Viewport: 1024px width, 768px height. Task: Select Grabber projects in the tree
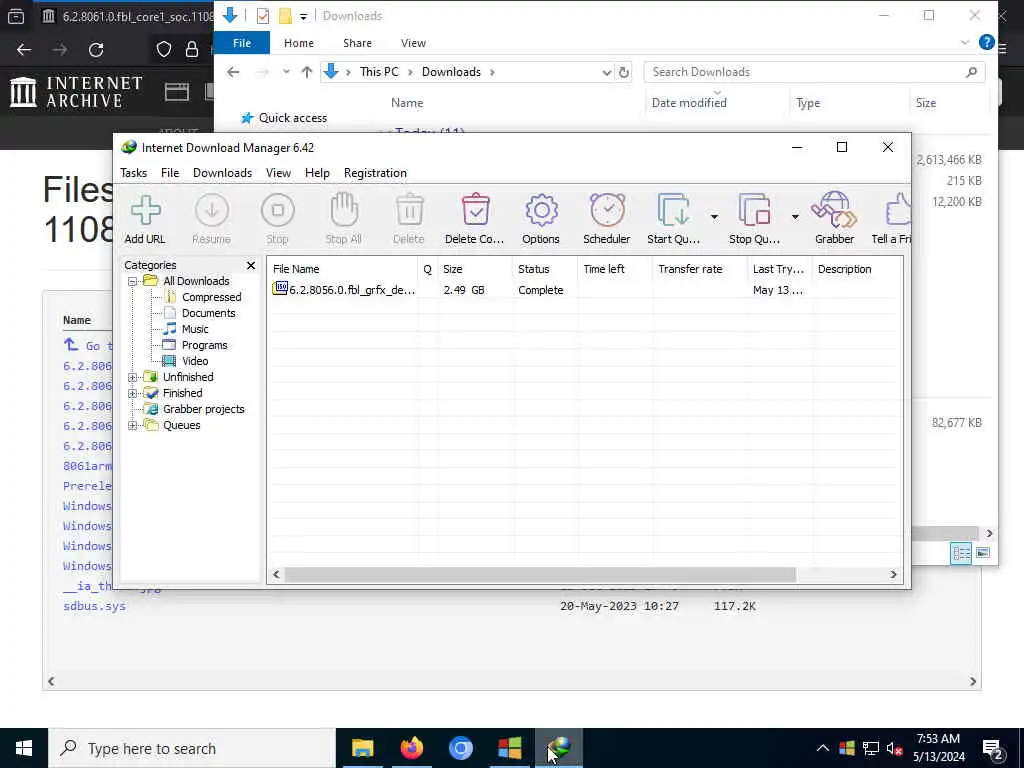point(203,409)
